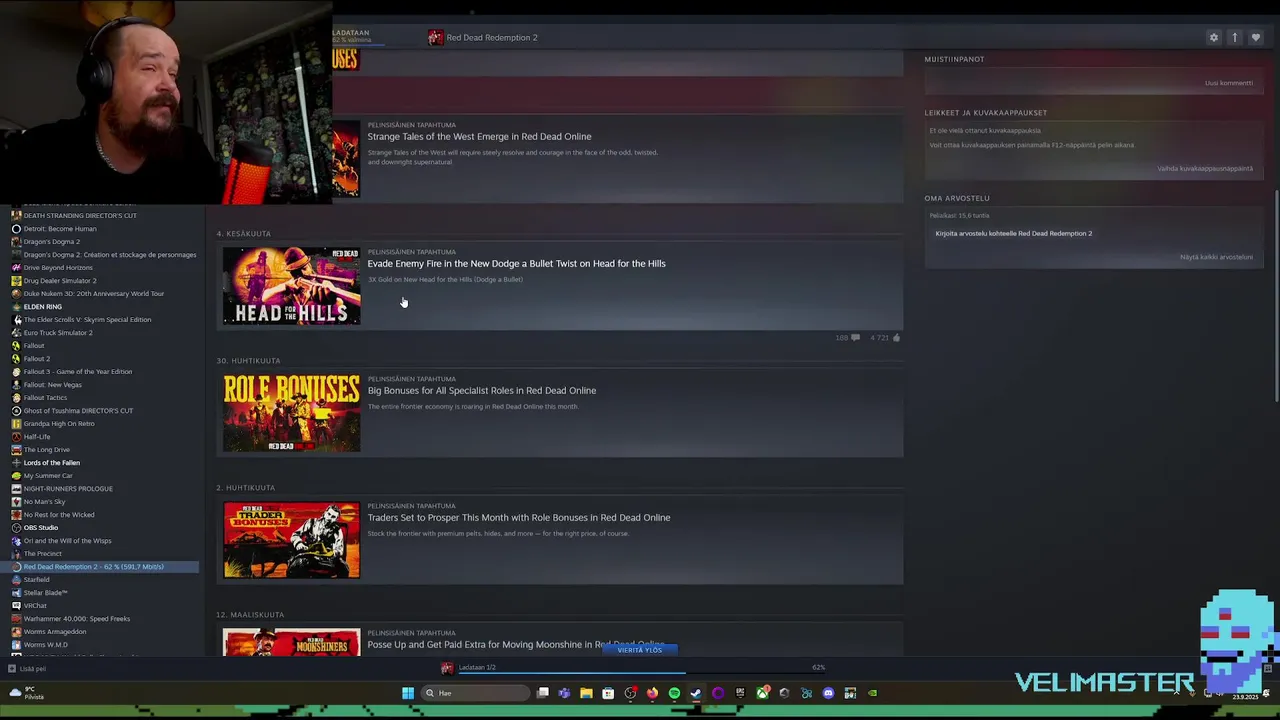
Task: Select Starfield in the library list
Action: (36, 580)
